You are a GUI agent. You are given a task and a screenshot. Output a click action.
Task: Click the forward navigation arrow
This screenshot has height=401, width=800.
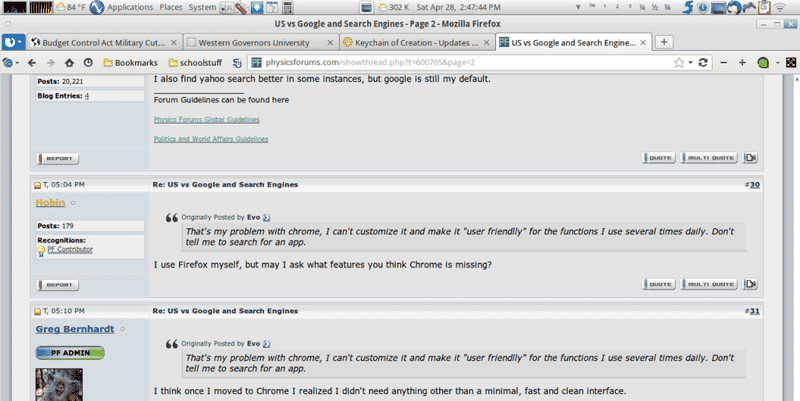(x=51, y=63)
